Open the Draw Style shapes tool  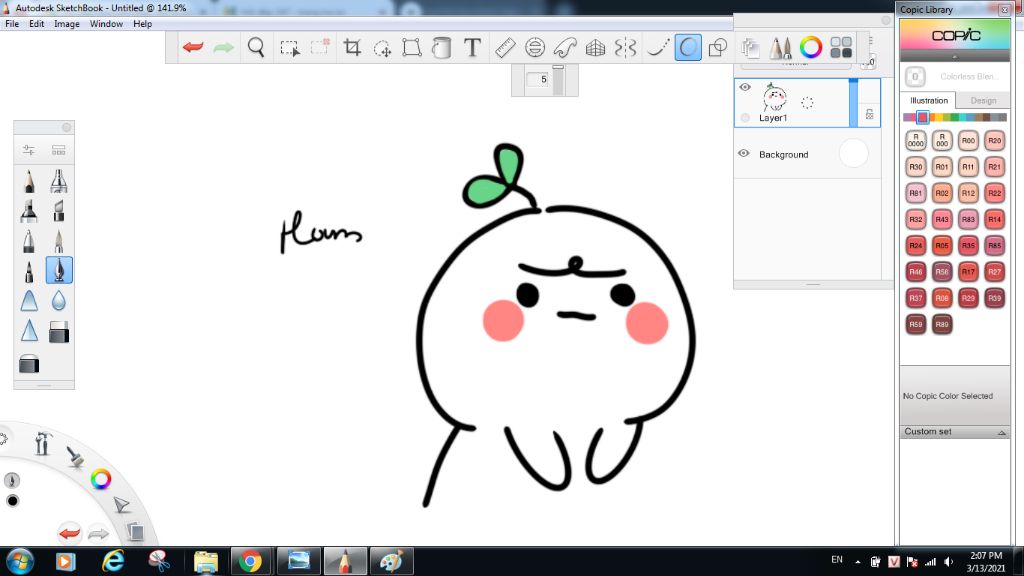click(718, 48)
